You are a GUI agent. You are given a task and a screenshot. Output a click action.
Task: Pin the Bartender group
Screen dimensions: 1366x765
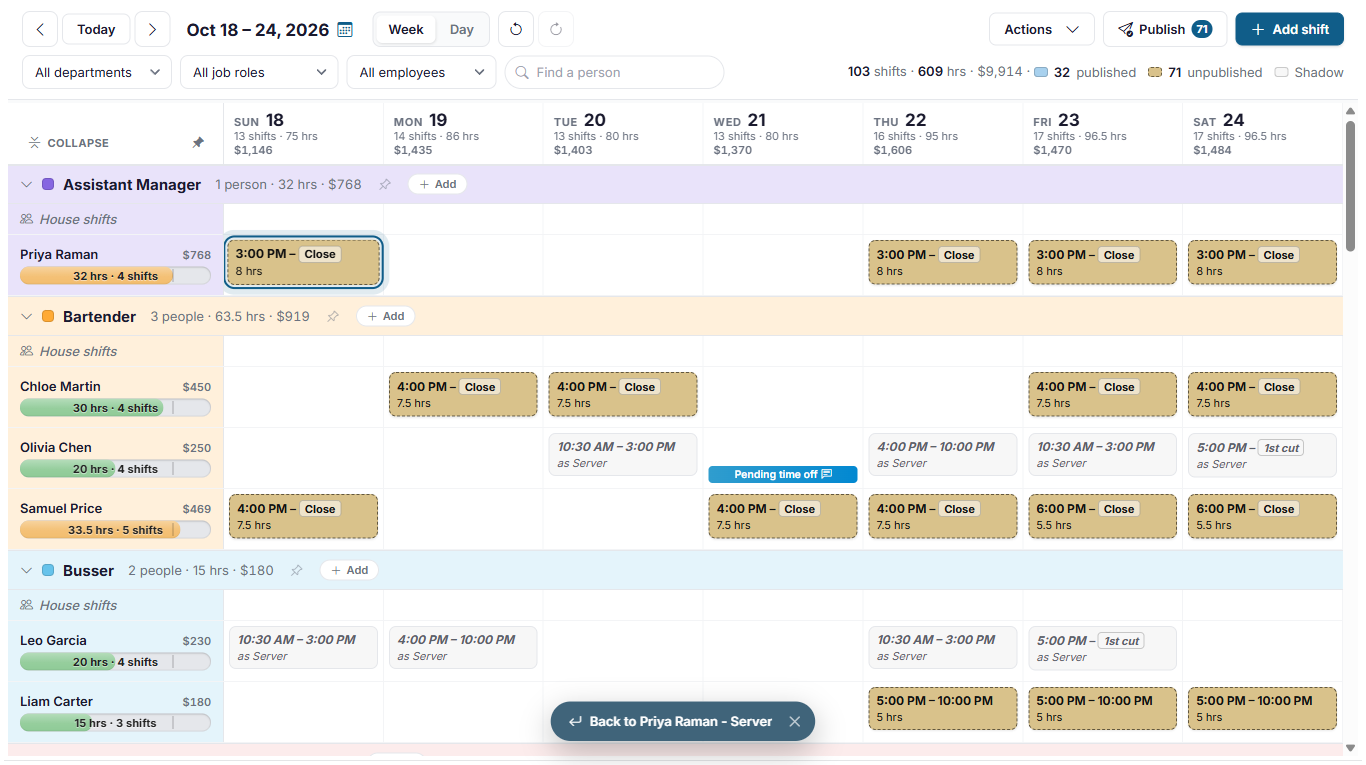333,316
